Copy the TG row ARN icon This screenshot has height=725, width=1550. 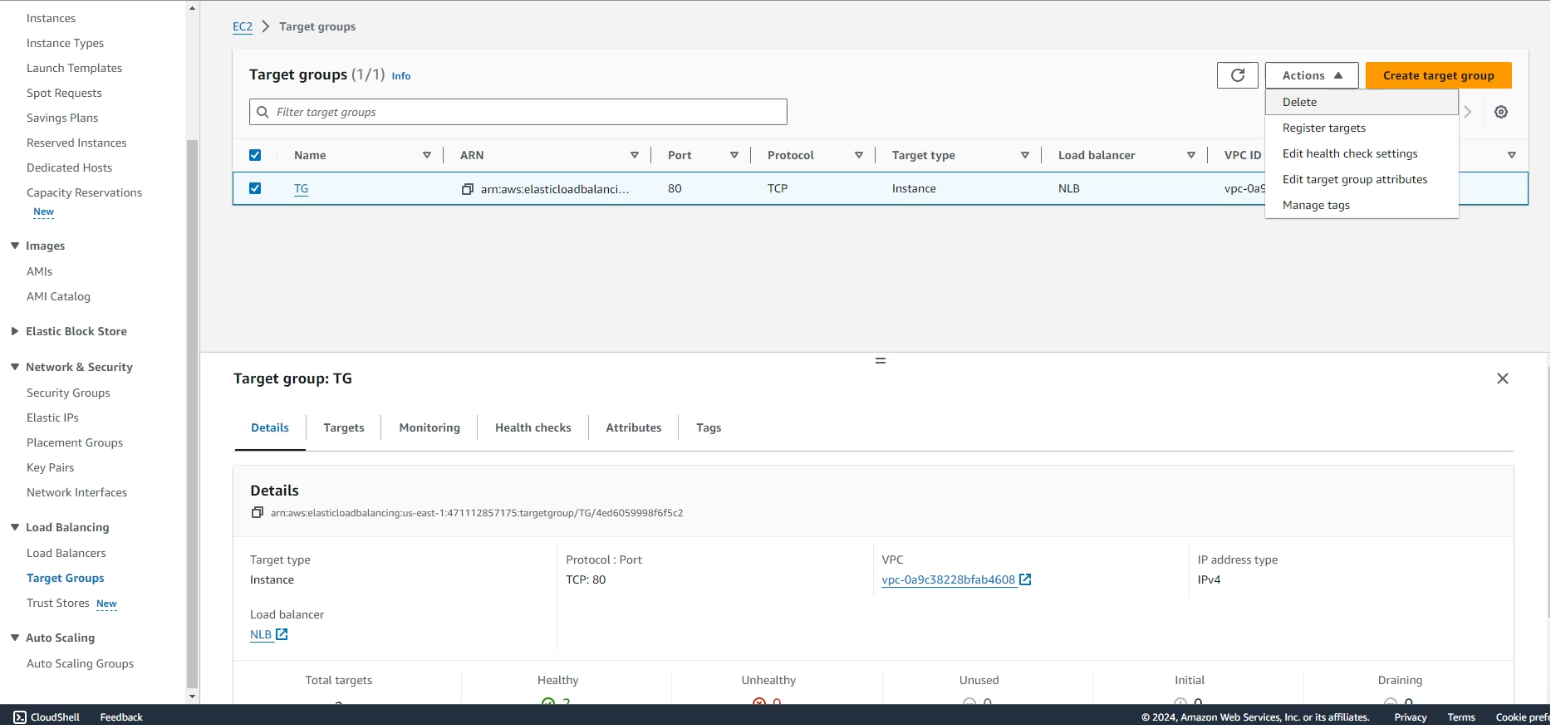pos(467,189)
